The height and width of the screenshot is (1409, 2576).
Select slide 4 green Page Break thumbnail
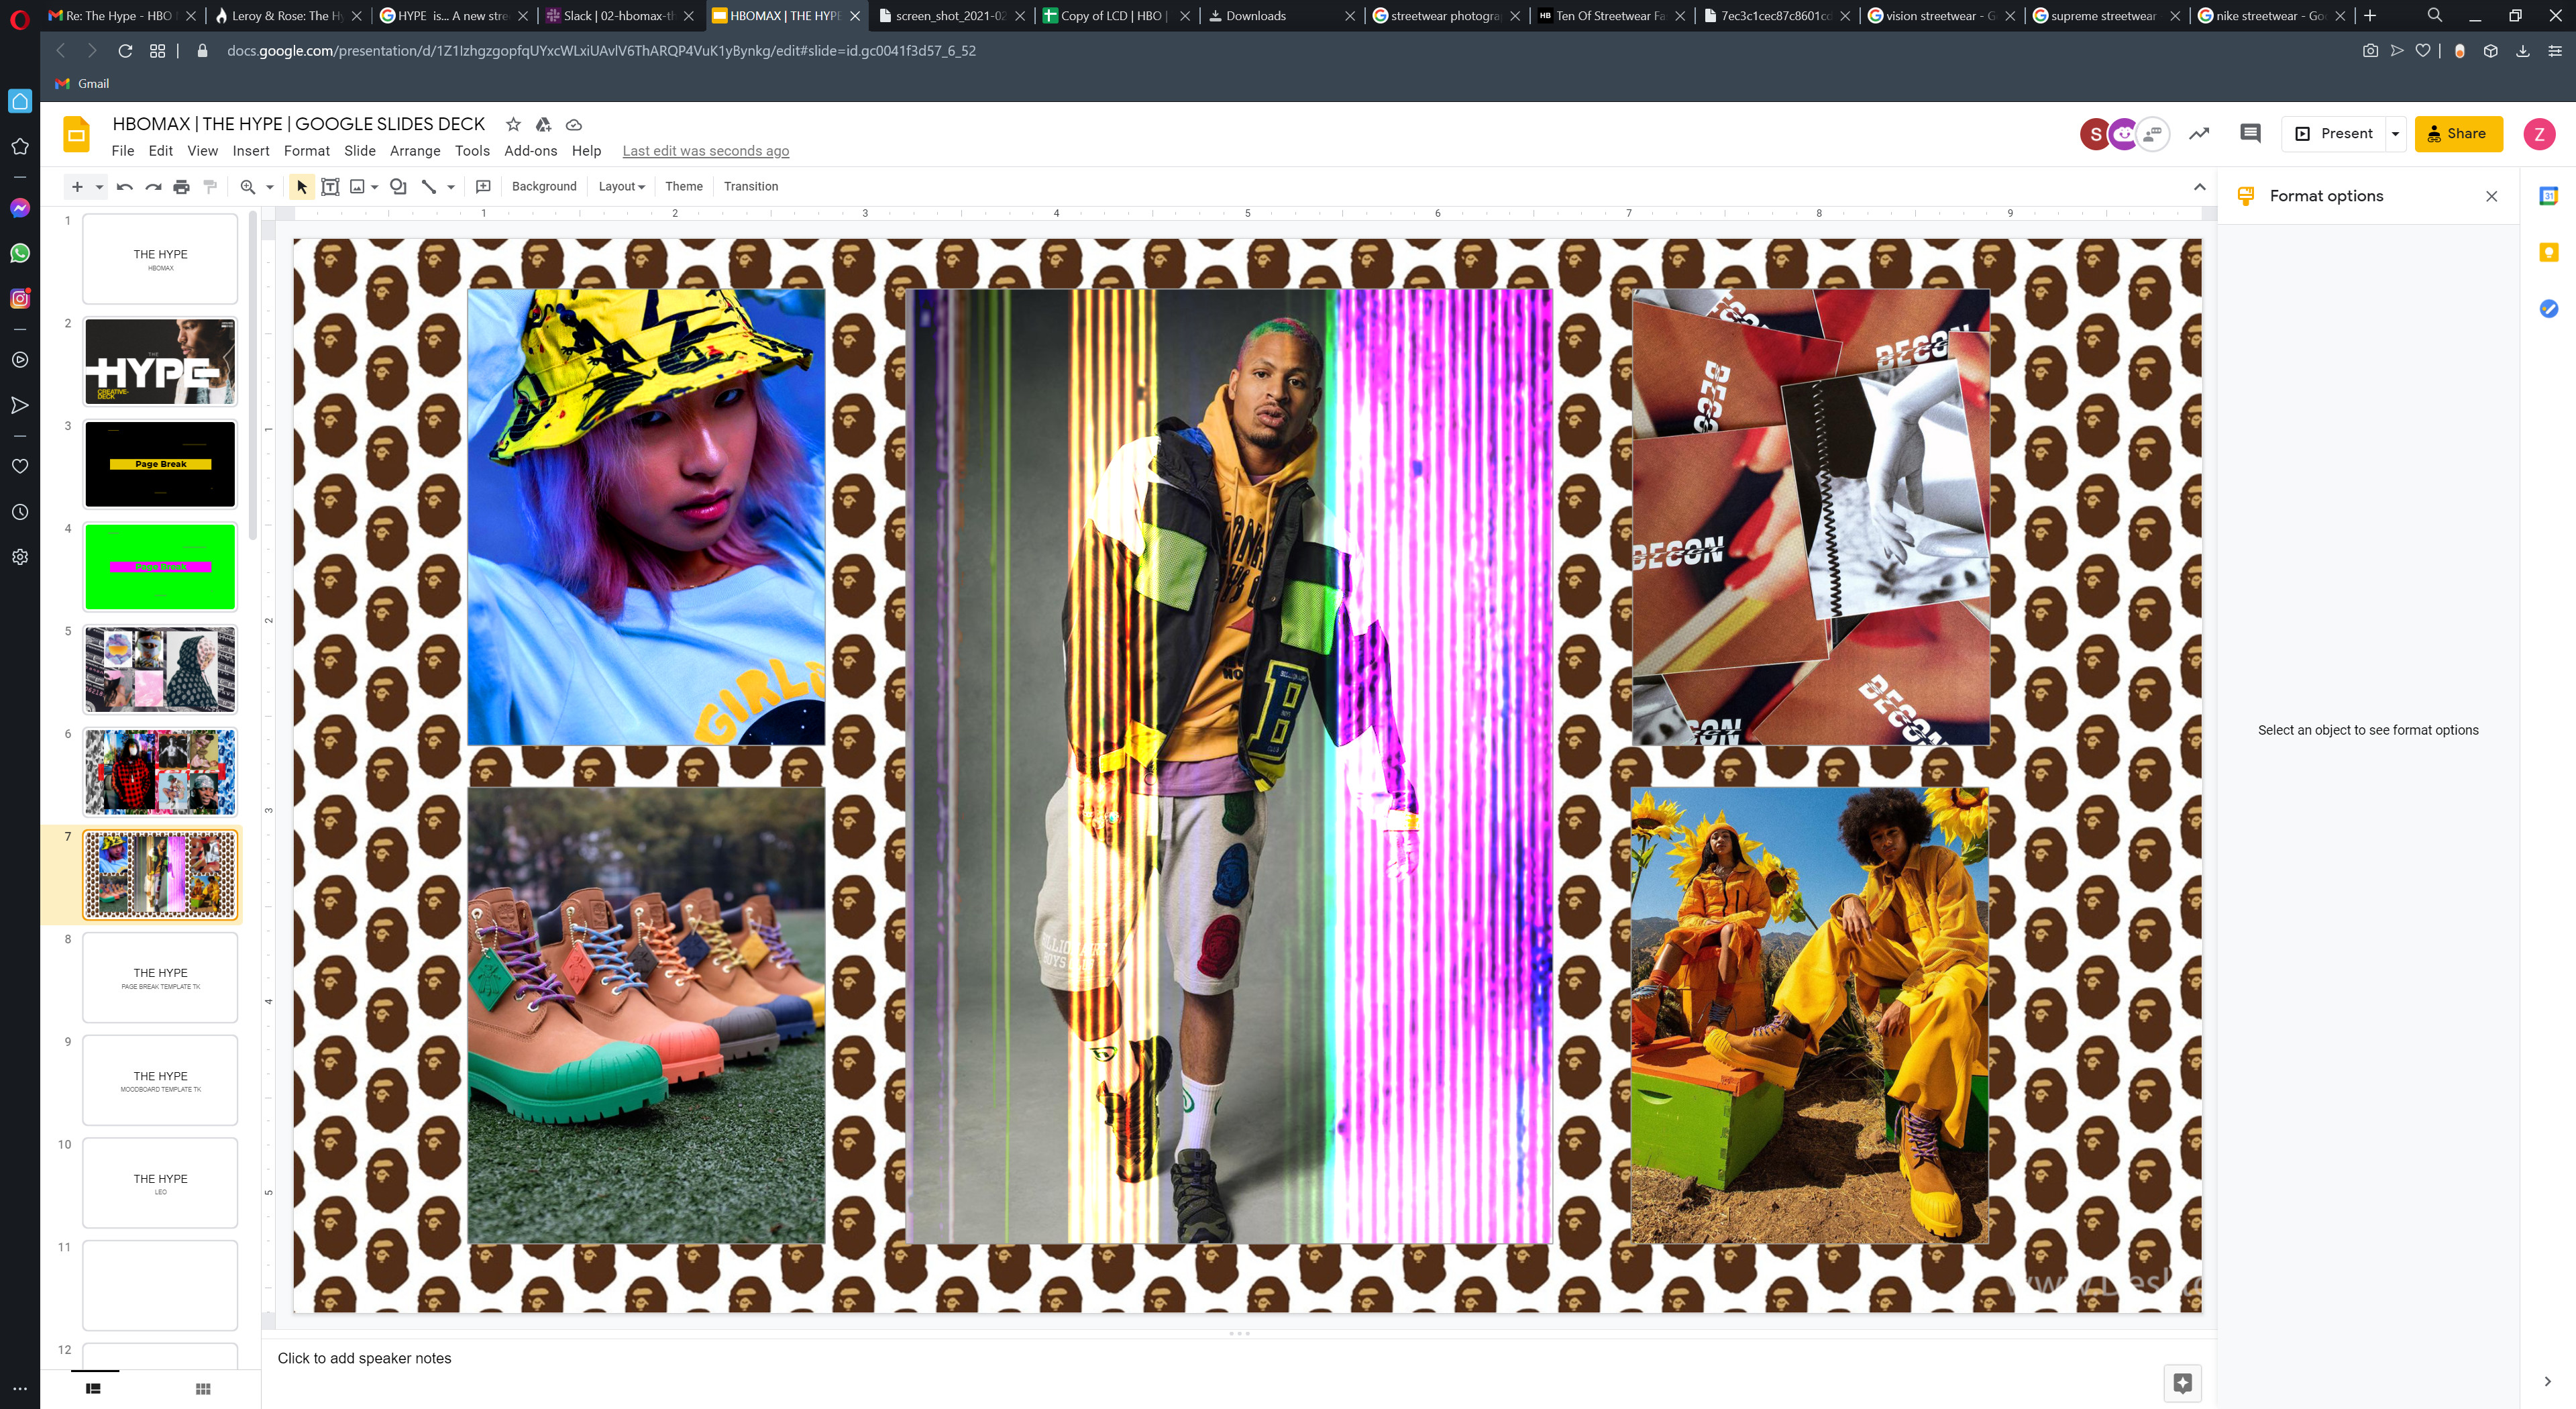point(160,567)
